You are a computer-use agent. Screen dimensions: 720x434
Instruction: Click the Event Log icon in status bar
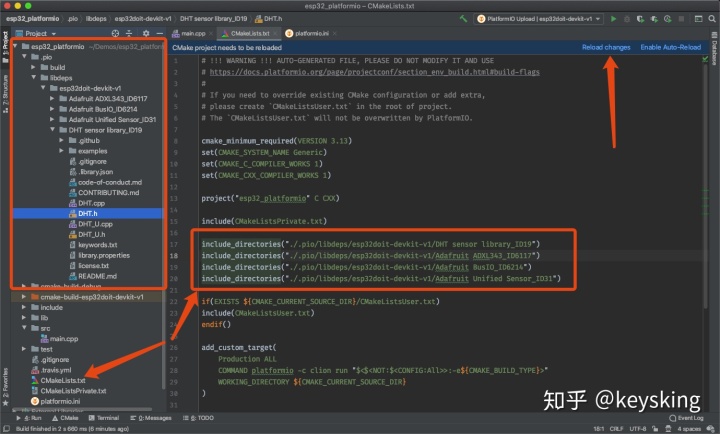pos(673,418)
